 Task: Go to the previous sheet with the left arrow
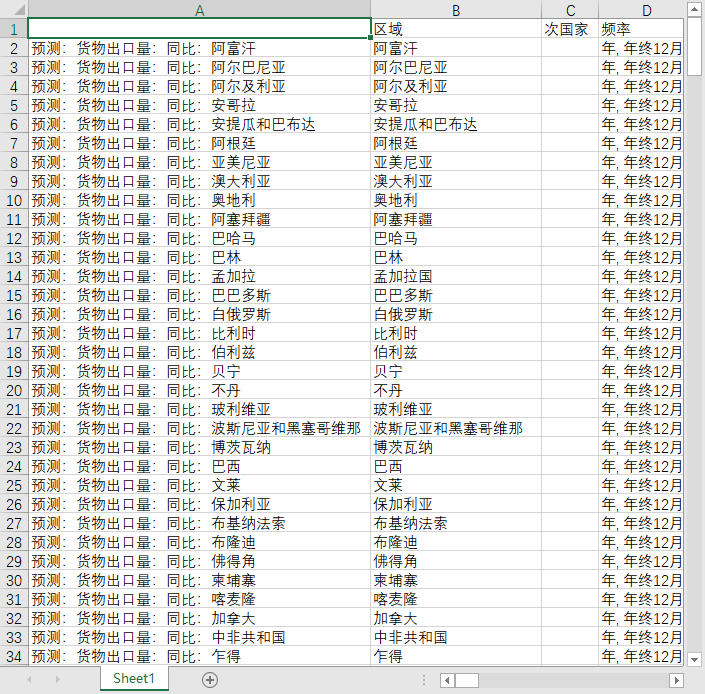tap(29, 679)
